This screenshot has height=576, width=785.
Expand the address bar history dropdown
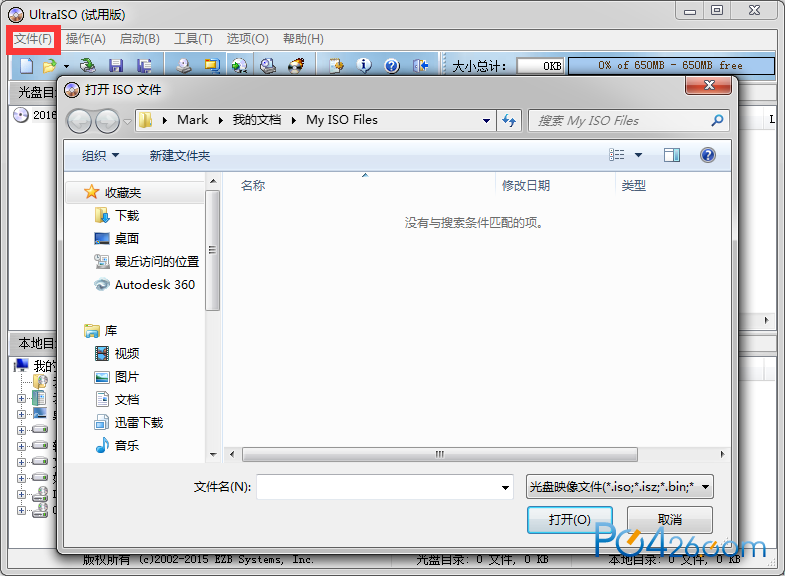[x=486, y=121]
